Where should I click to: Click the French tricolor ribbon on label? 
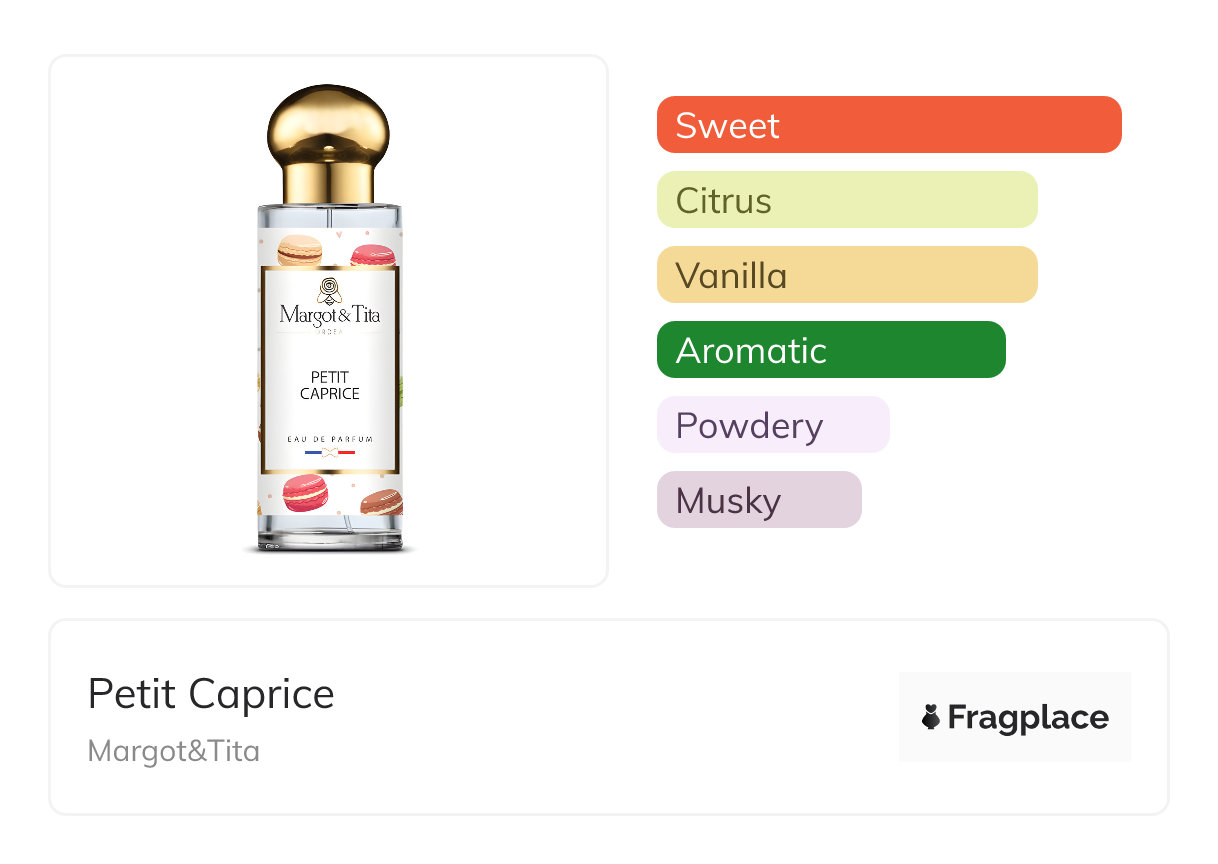click(x=329, y=453)
